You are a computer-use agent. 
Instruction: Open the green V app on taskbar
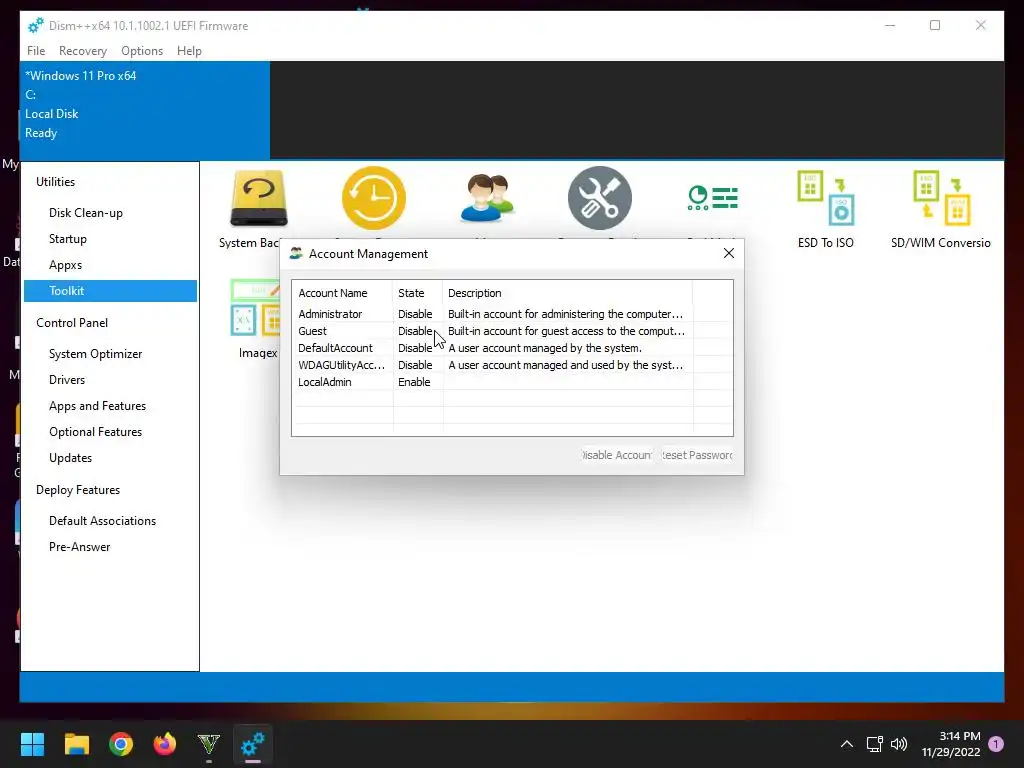point(208,744)
